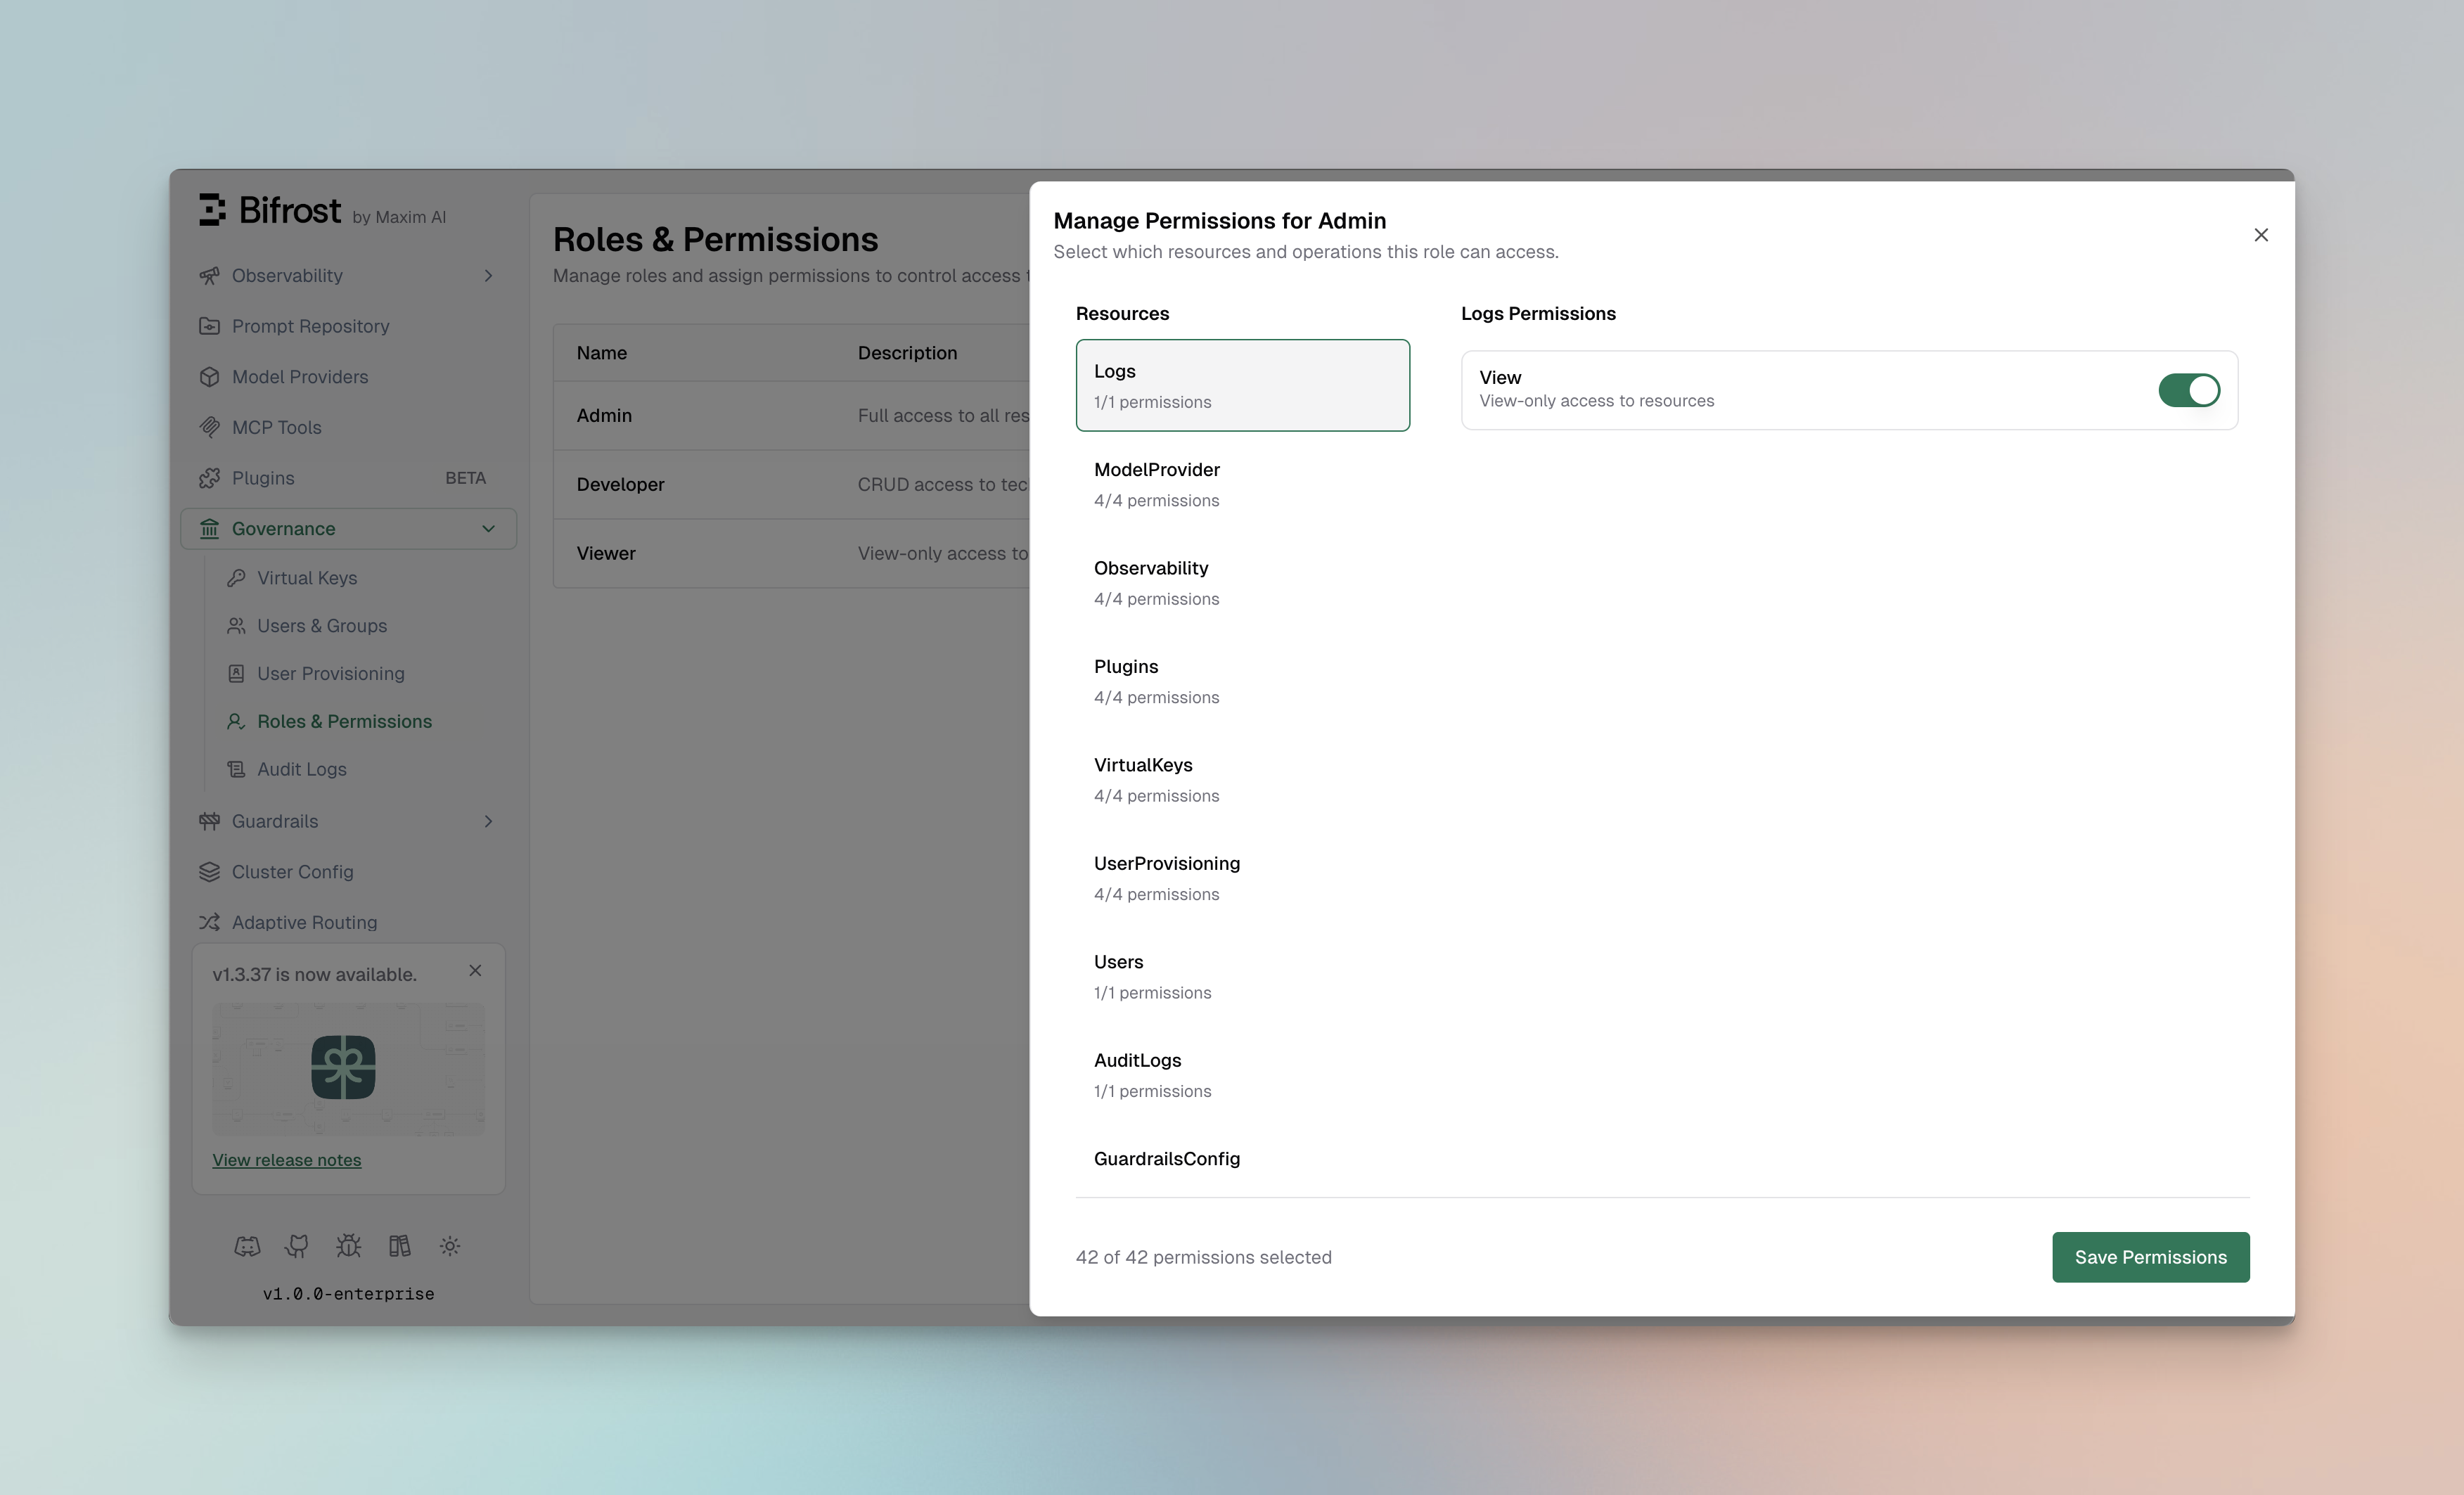Open Audit Logs from the sidebar
Image resolution: width=2464 pixels, height=1495 pixels.
301,769
